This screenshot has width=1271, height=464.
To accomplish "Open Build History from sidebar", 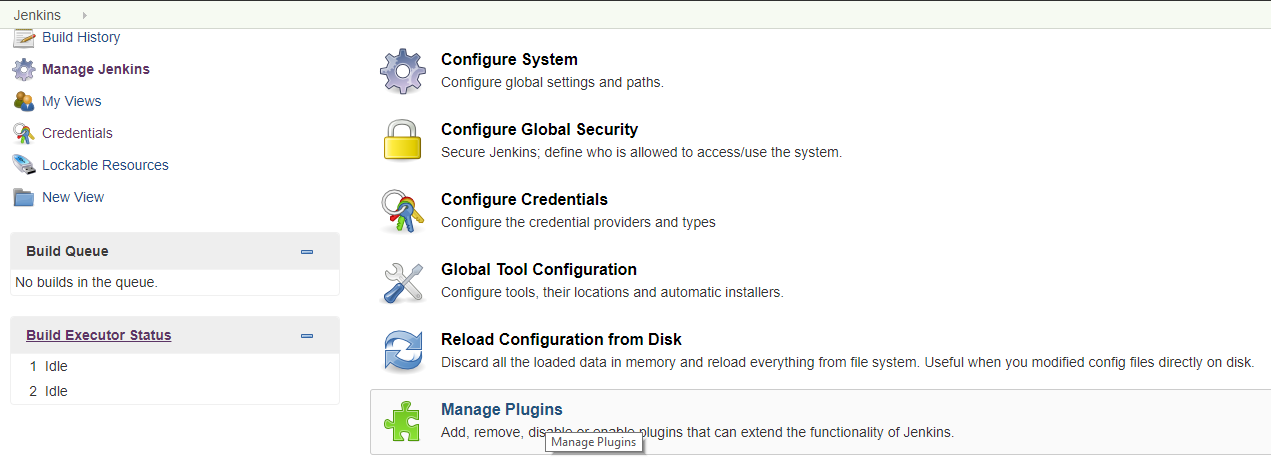I will tap(81, 37).
